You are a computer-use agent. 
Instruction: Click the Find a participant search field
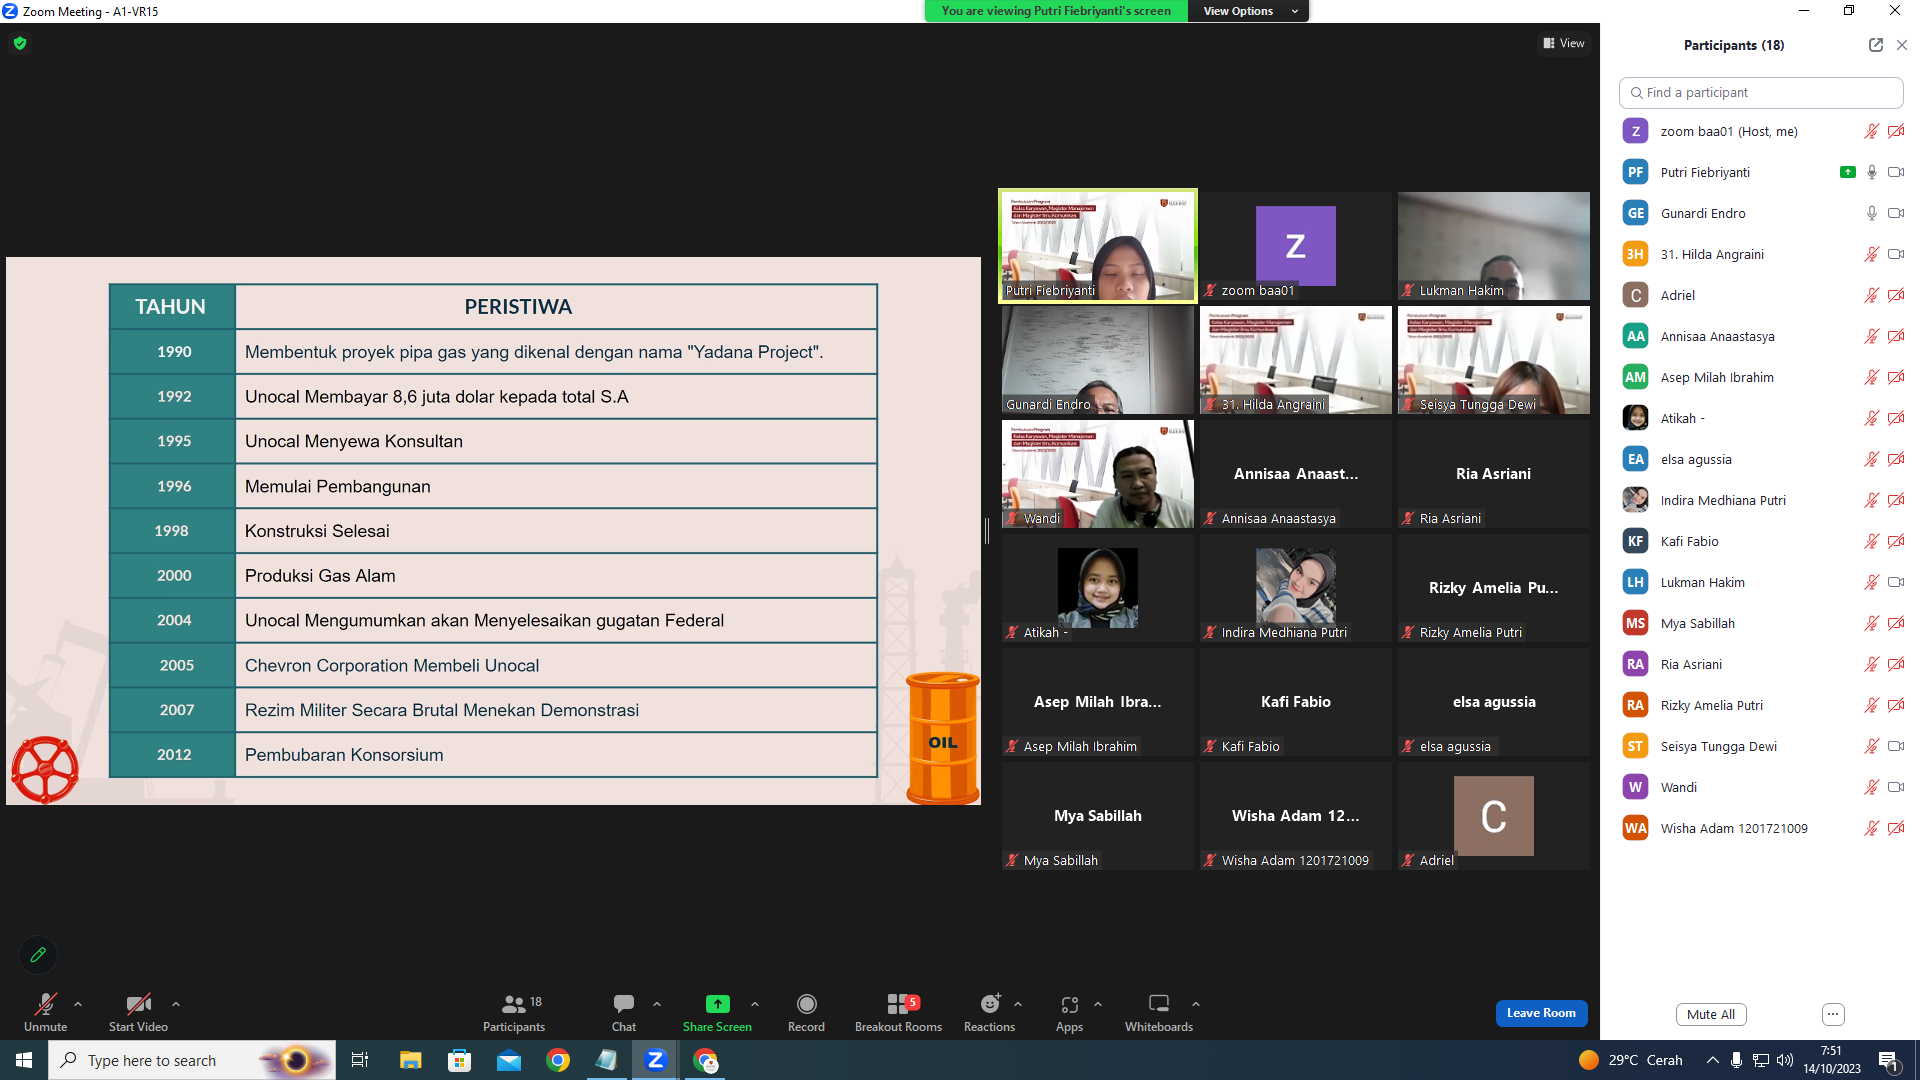point(1761,92)
